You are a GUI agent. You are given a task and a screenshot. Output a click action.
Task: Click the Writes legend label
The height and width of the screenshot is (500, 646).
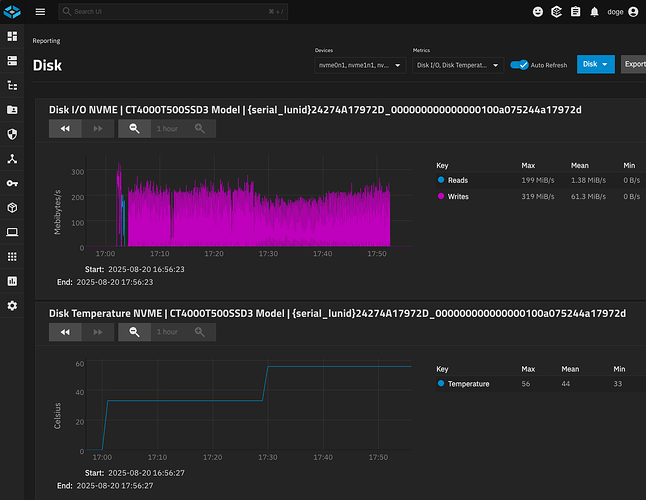[x=458, y=196]
